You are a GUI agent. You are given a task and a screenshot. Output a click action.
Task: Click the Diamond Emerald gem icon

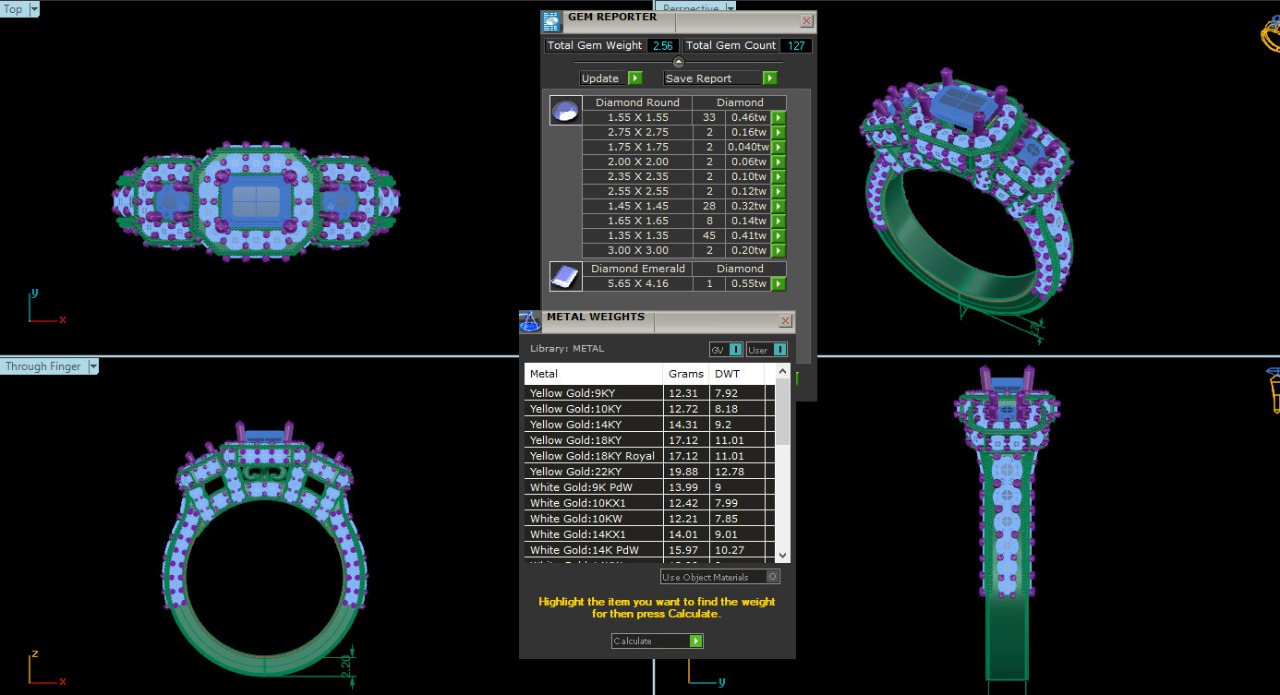pos(565,276)
